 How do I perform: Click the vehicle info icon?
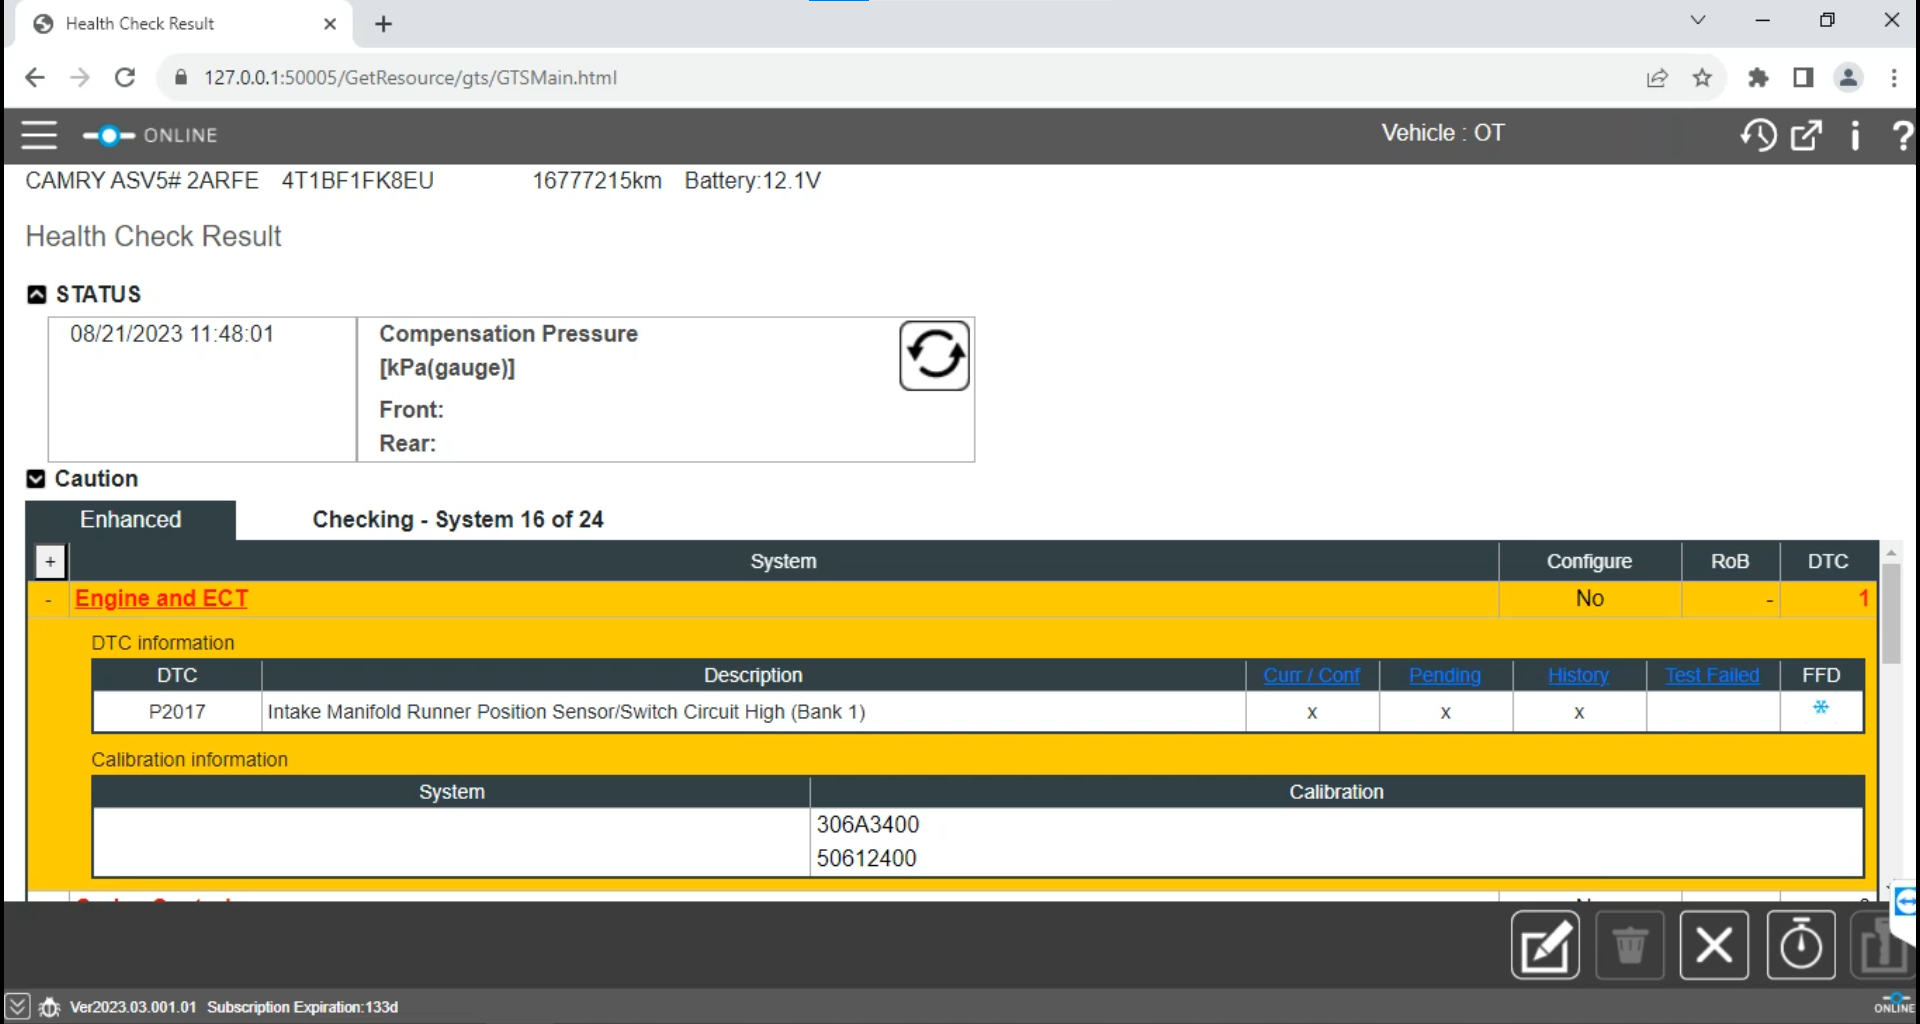(1854, 135)
